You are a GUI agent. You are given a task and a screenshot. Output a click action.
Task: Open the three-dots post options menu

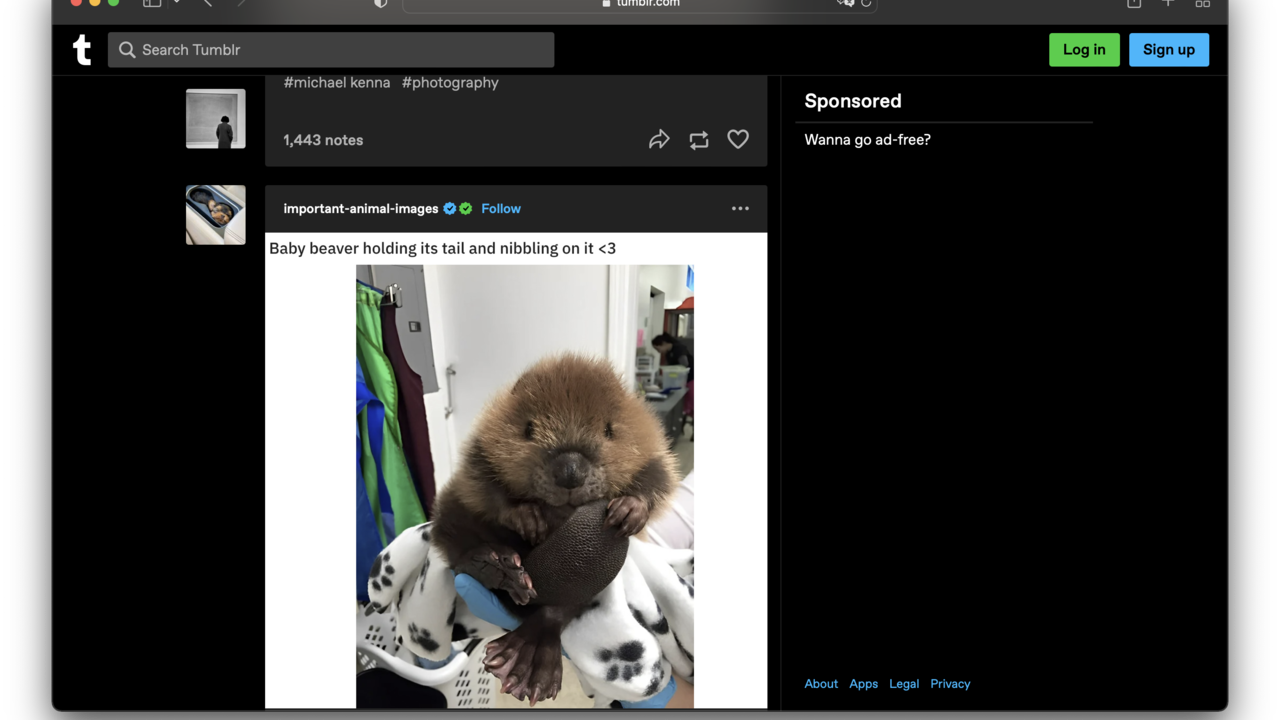[x=740, y=209]
